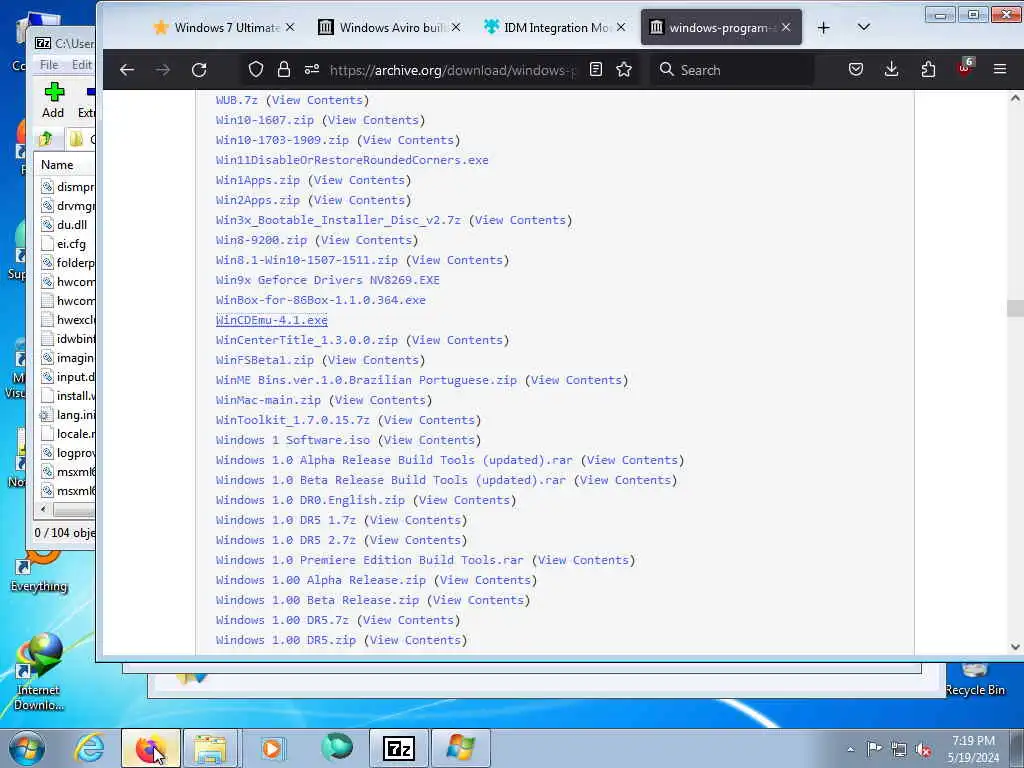Open Firefox hamburger menu
Image resolution: width=1024 pixels, height=768 pixels.
click(1000, 69)
